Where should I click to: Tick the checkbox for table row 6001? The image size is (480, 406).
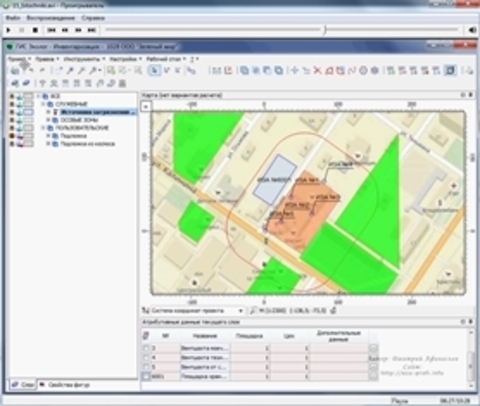point(146,376)
